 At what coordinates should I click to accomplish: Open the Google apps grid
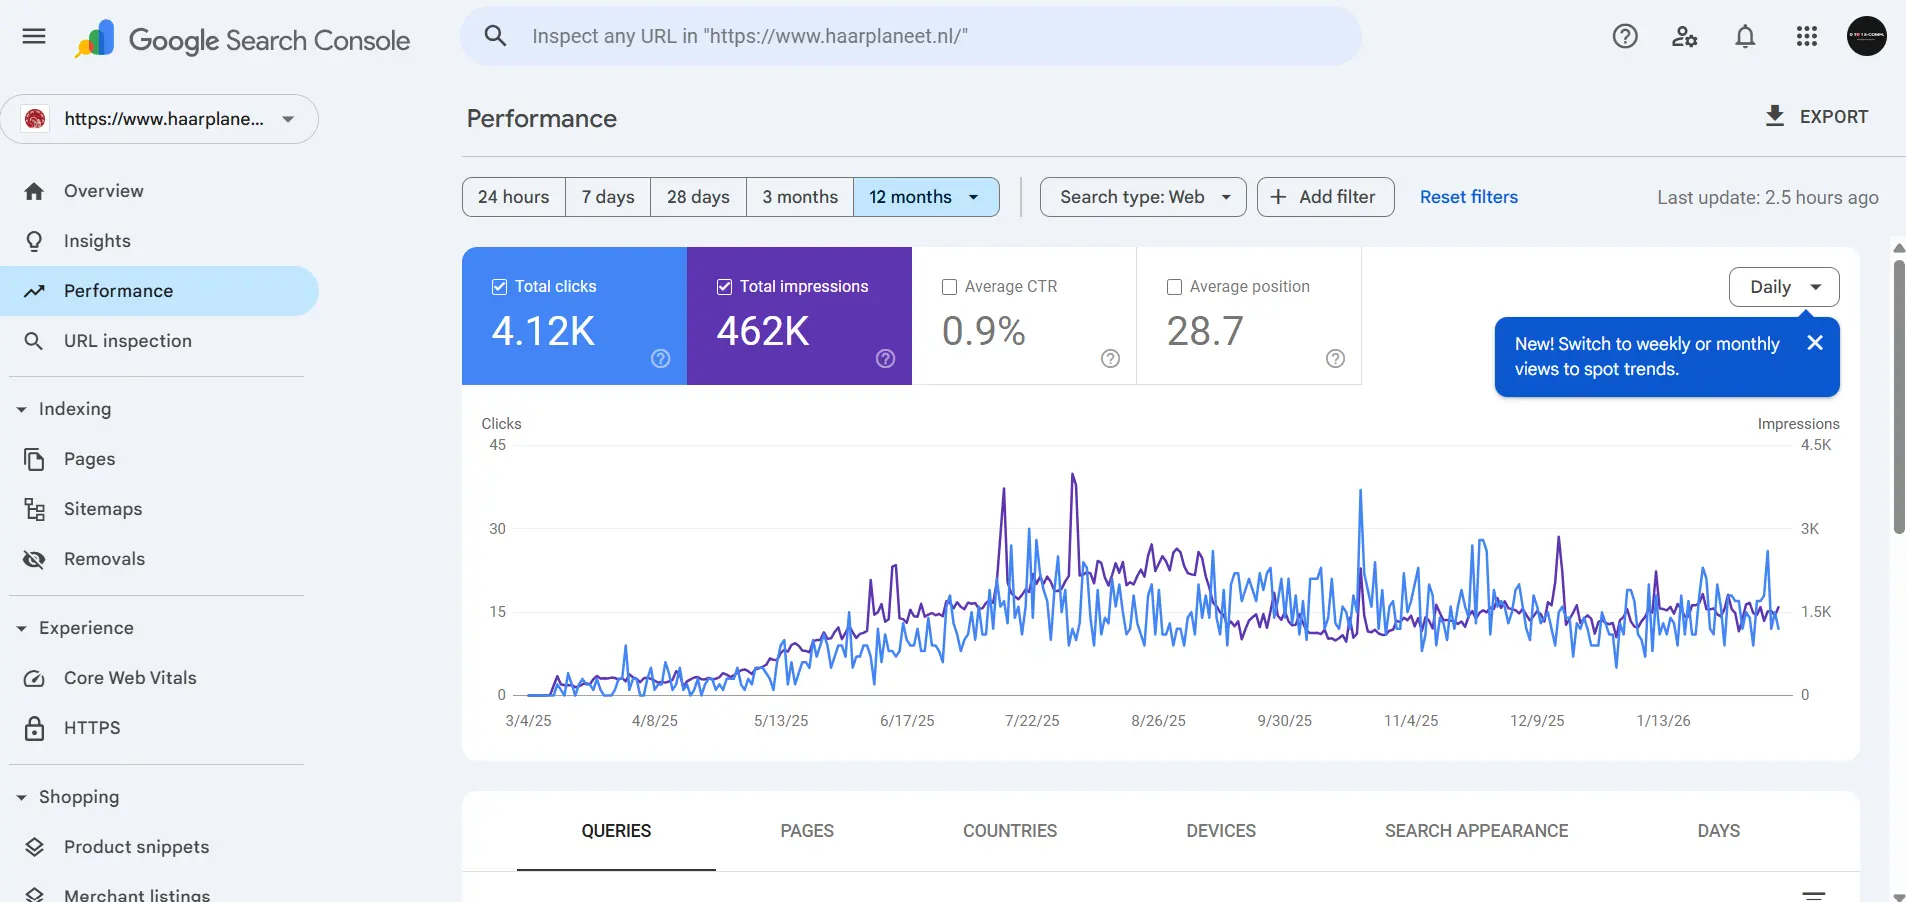click(x=1806, y=37)
